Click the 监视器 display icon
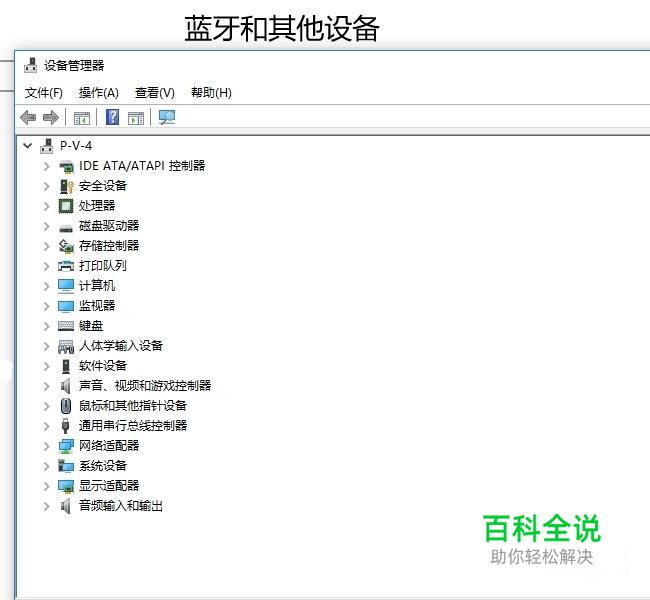The width and height of the screenshot is (650, 600). coord(66,306)
